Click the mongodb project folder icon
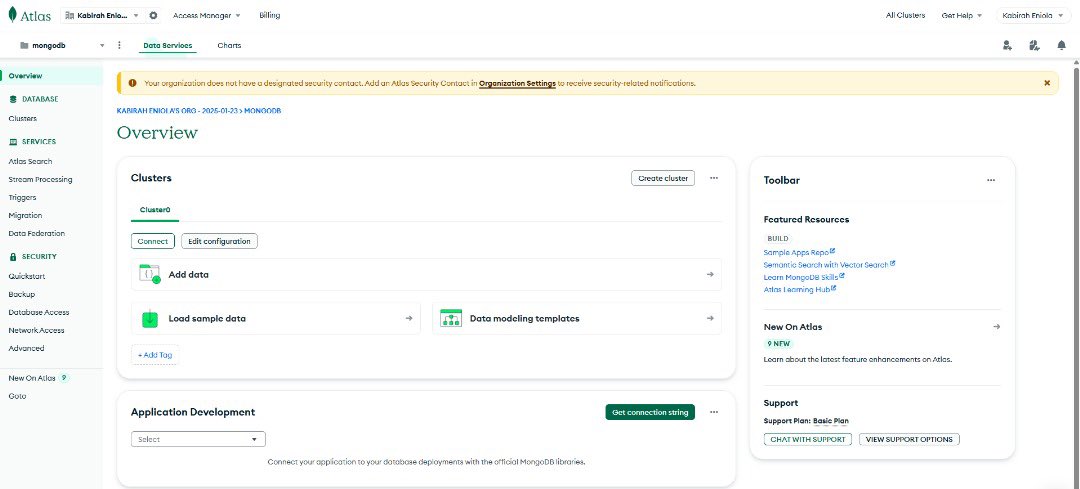 (x=25, y=45)
